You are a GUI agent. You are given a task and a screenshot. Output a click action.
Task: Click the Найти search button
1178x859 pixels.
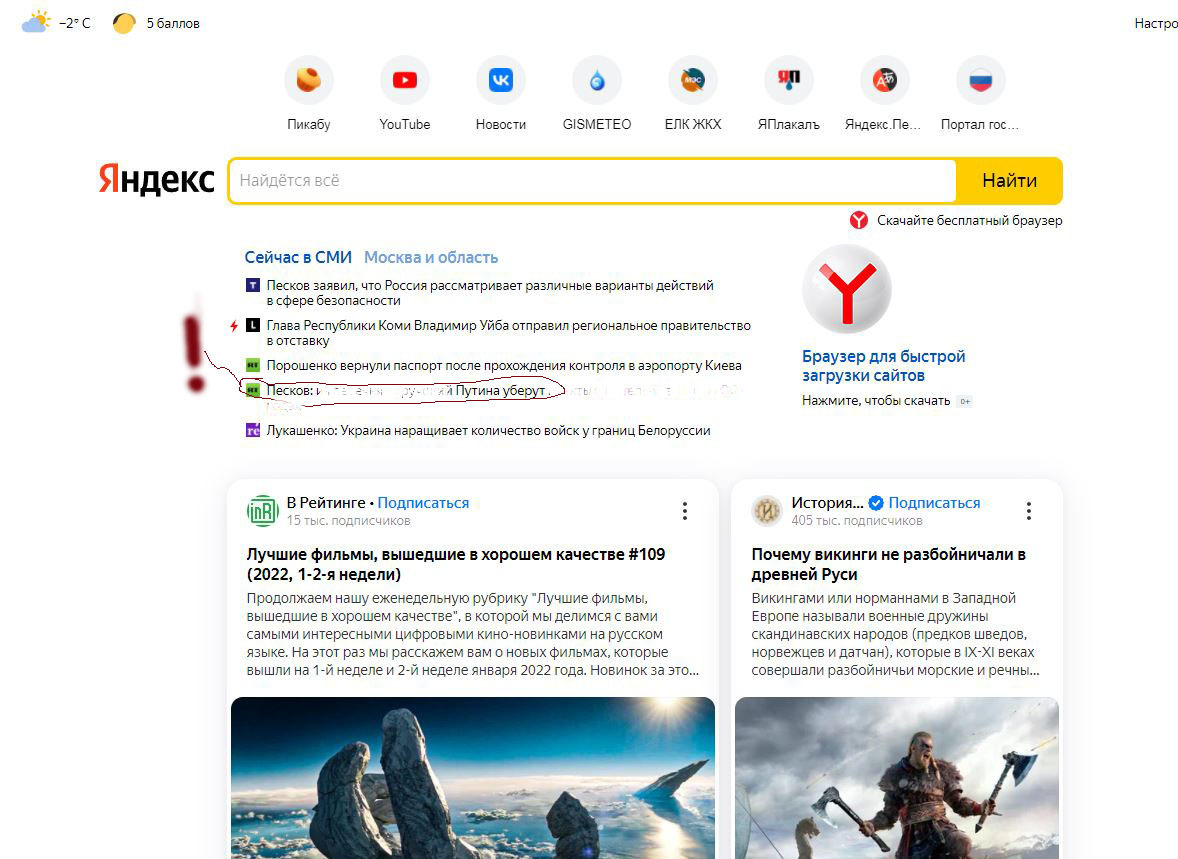(x=1009, y=180)
